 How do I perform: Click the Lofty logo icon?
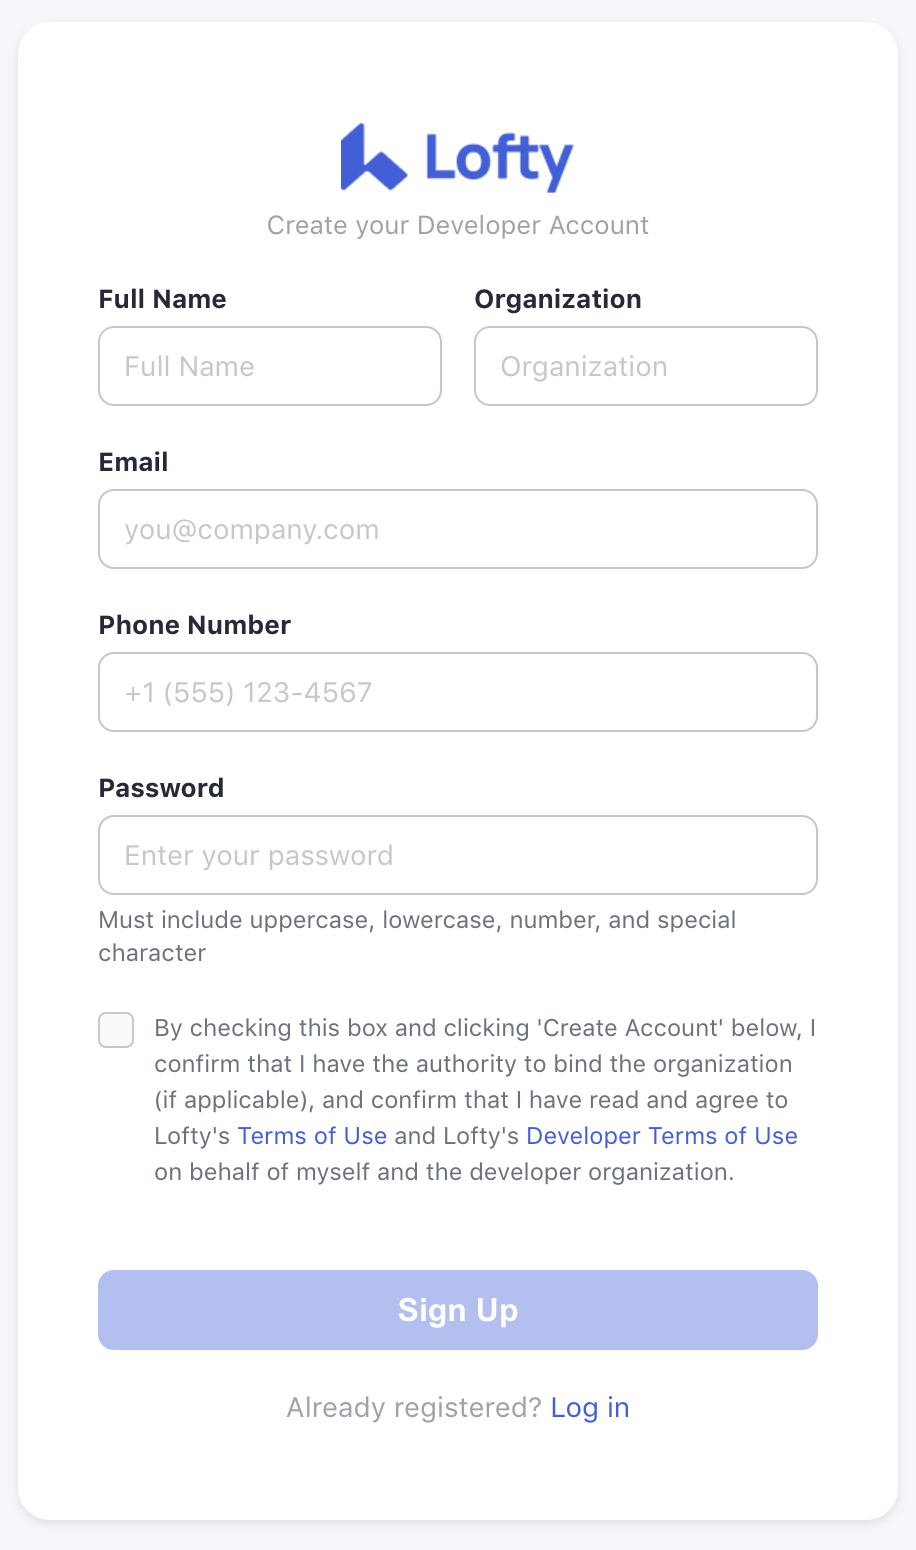[x=373, y=158]
